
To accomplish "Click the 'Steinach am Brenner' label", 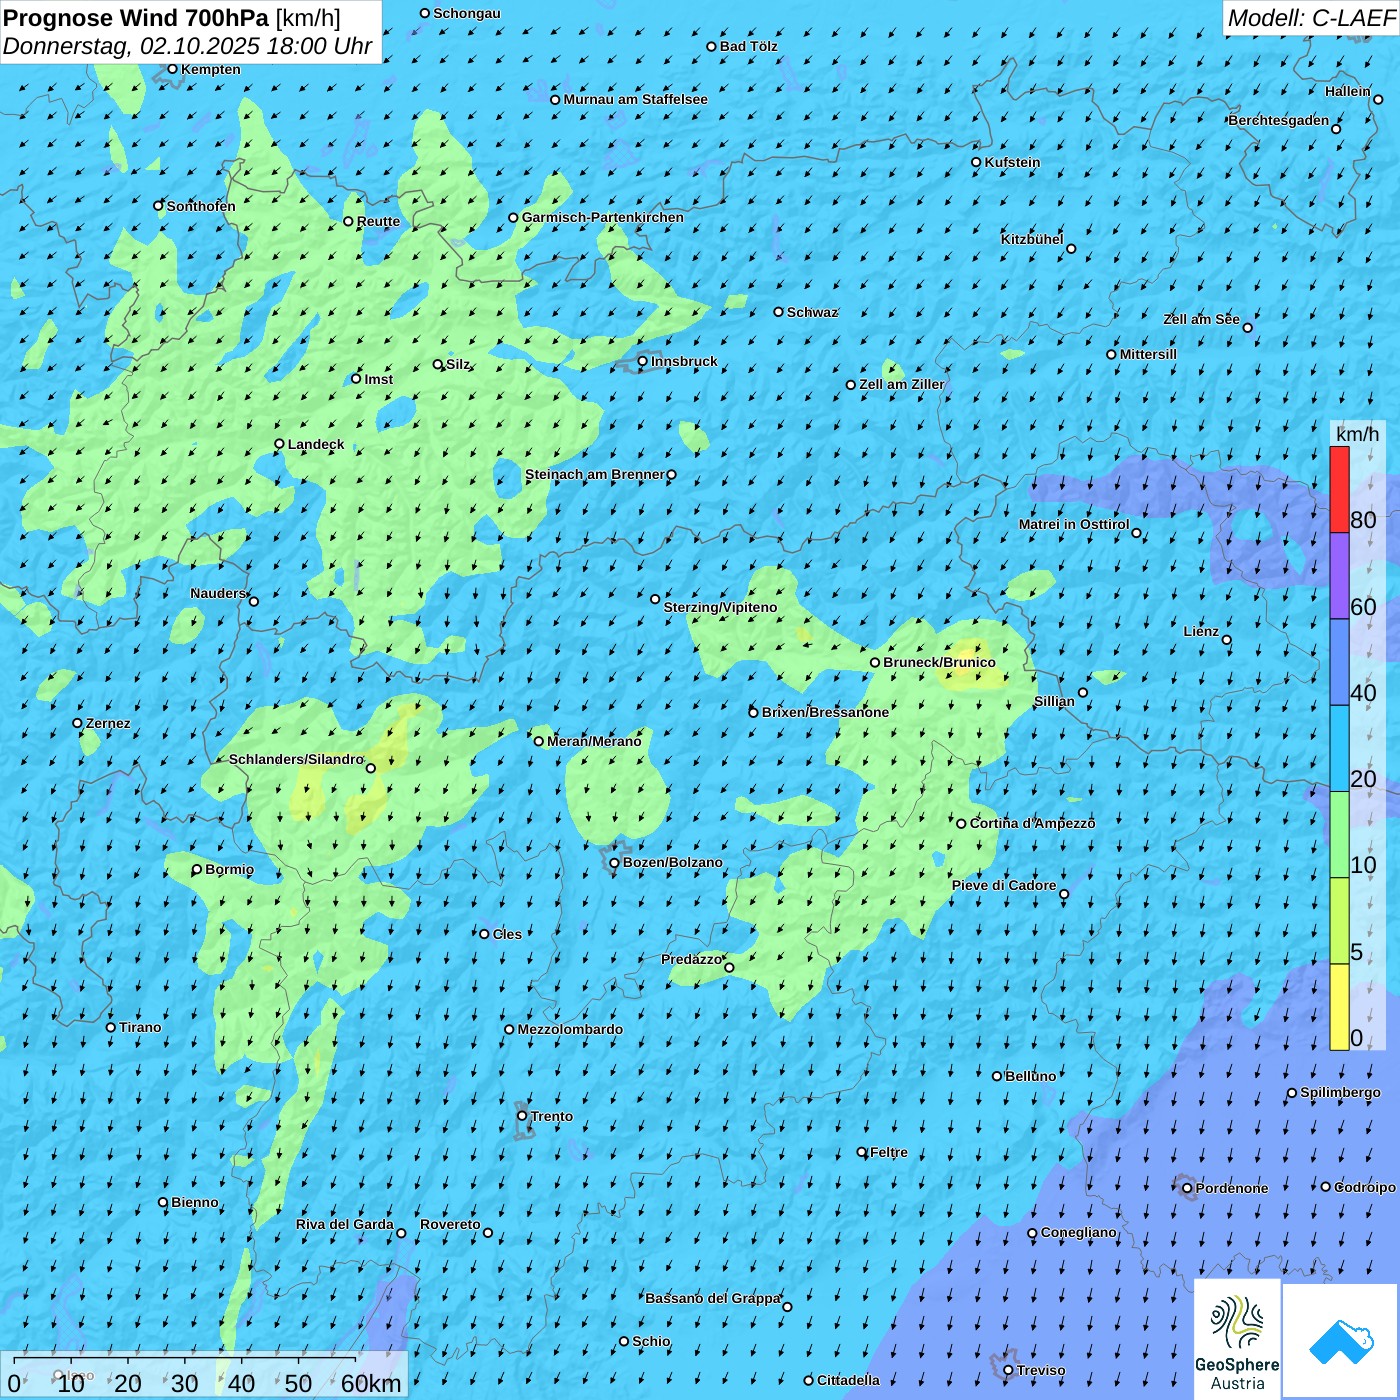I will tap(595, 474).
